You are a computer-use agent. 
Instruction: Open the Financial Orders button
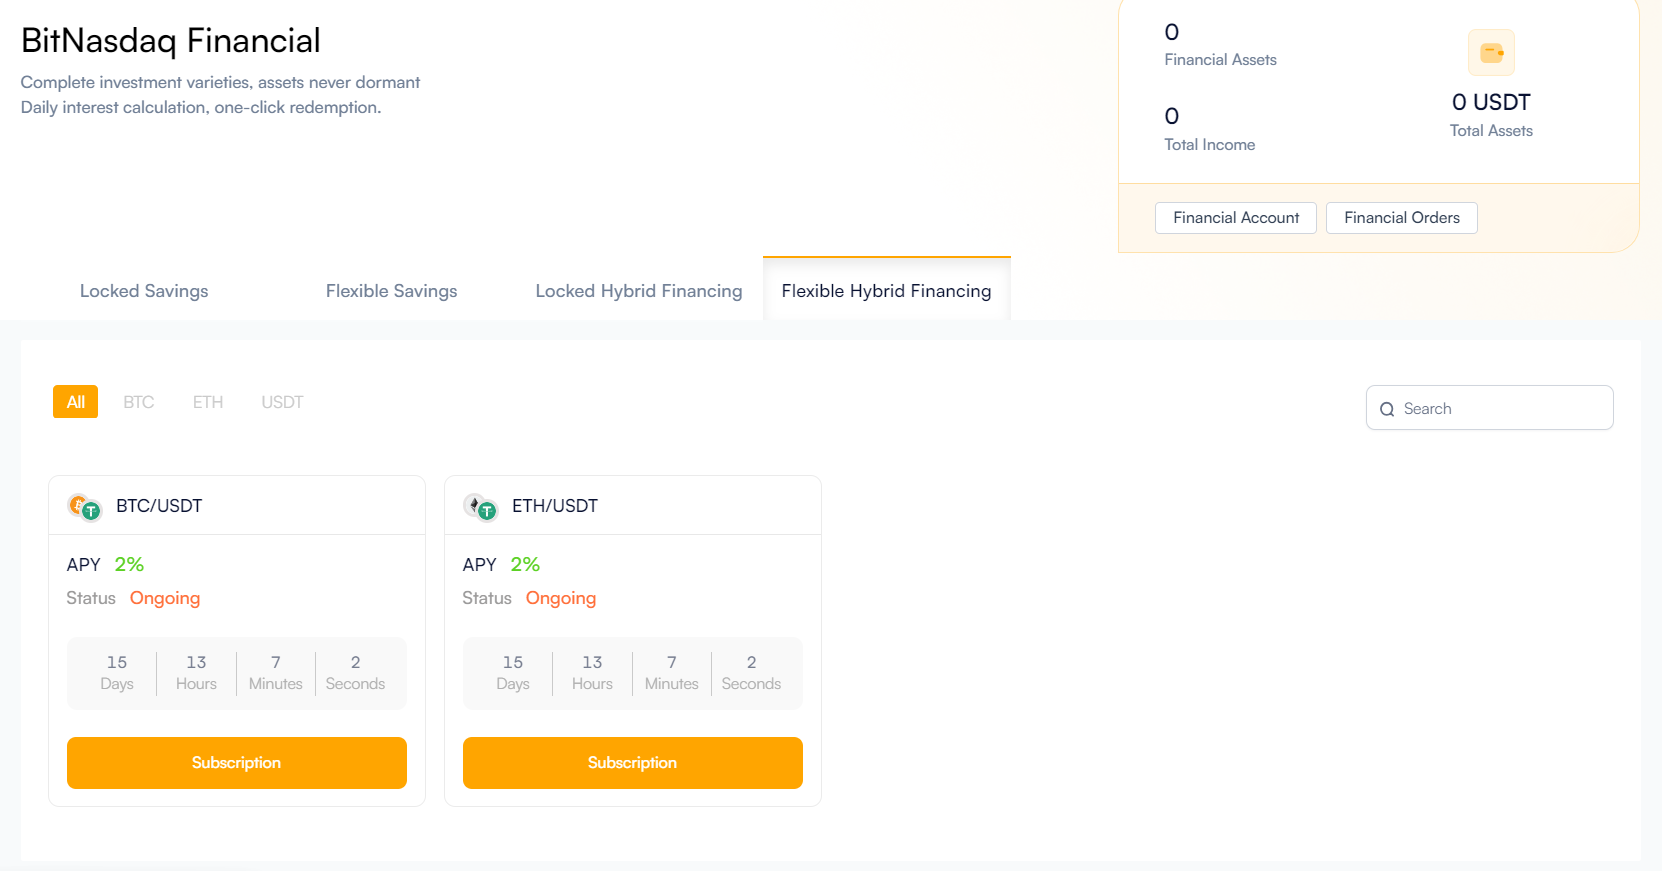tap(1401, 218)
